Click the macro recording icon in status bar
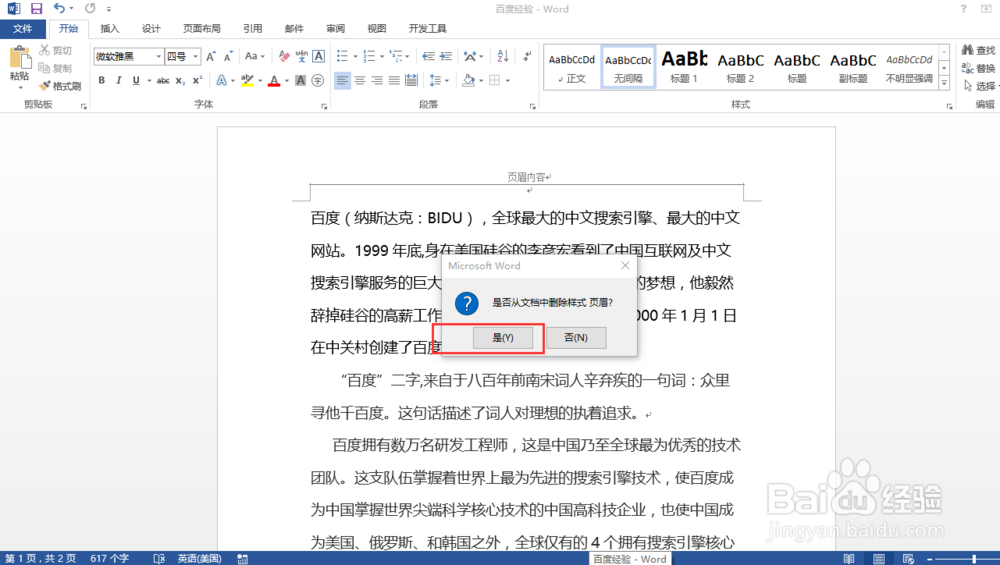Viewport: 1000px width, 565px height. coord(242,559)
